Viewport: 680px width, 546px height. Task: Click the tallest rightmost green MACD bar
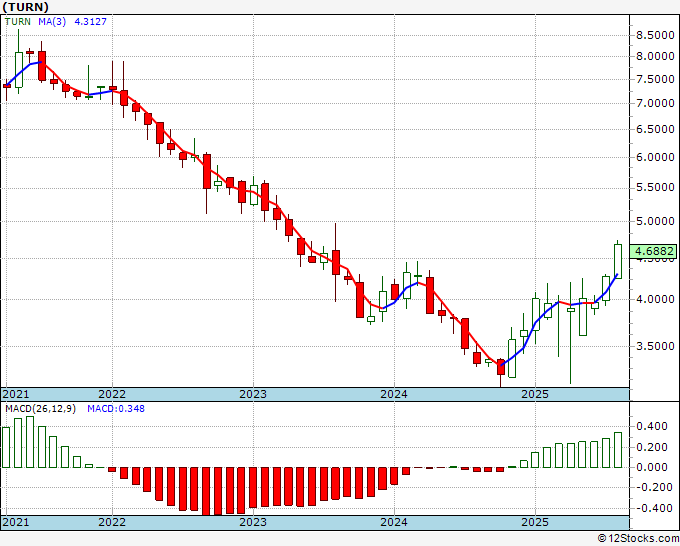click(x=618, y=450)
